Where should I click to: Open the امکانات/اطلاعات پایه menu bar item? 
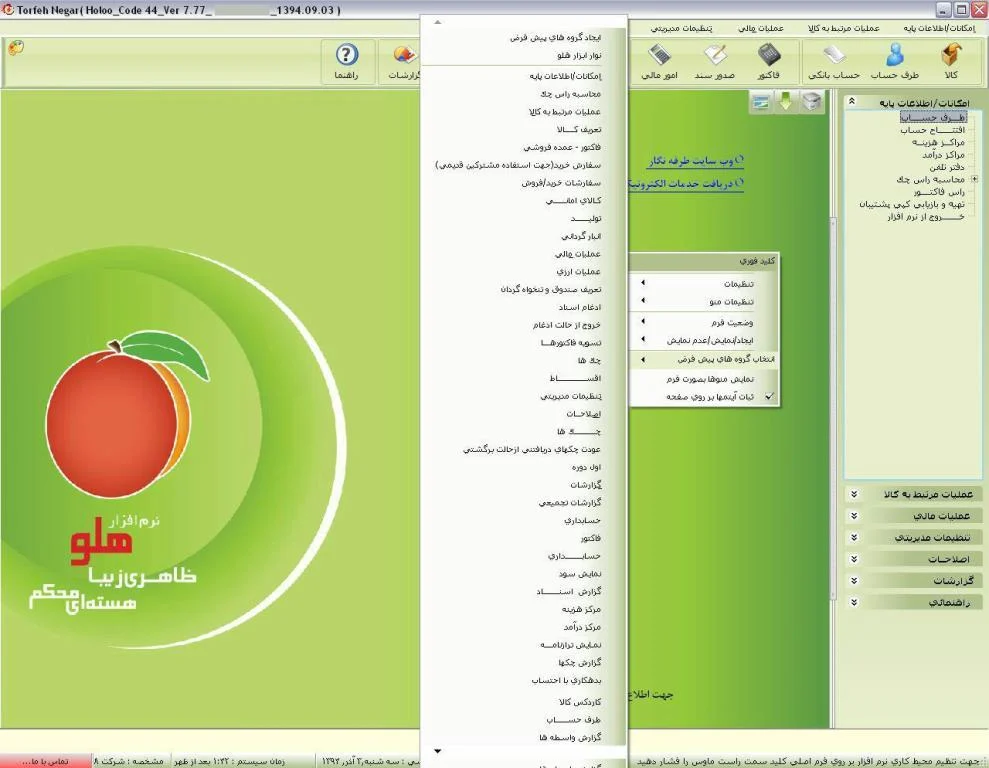click(x=939, y=28)
